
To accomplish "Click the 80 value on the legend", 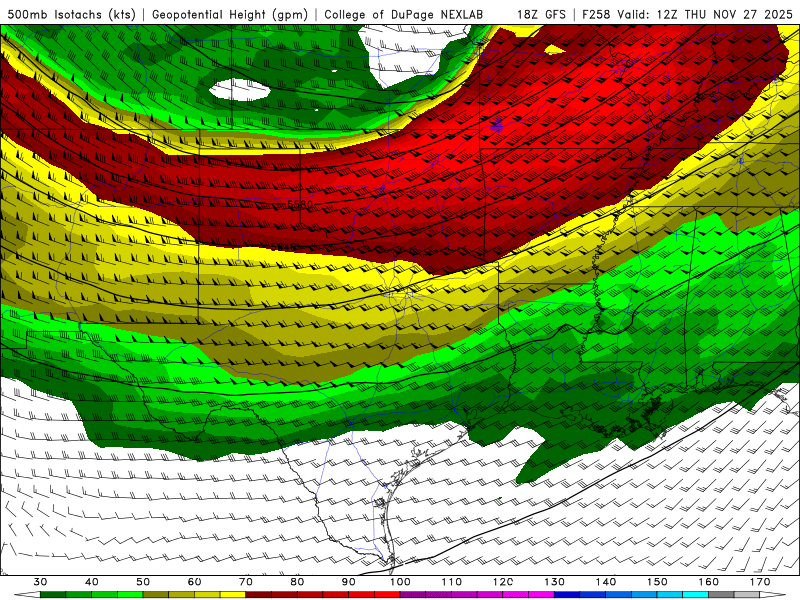I will 297,582.
